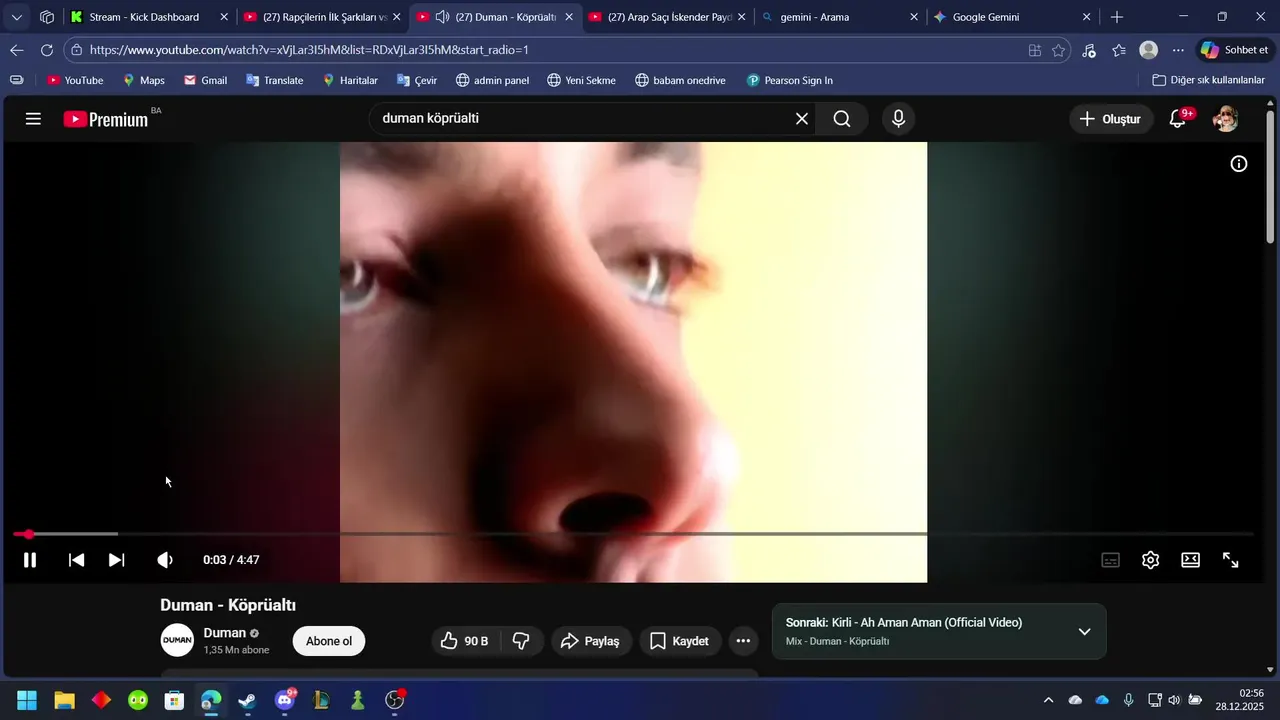This screenshot has width=1280, height=720.
Task: Open the browser favorites list icon
Action: pos(1119,50)
